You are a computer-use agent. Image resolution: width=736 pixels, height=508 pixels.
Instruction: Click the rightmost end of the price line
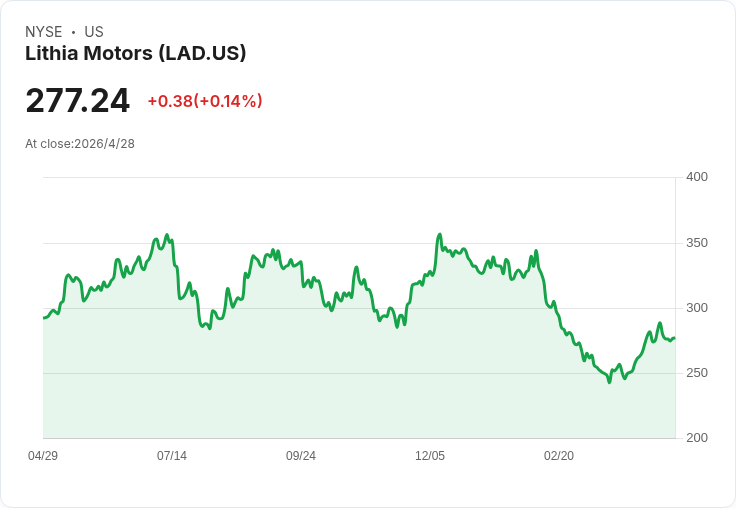point(674,338)
